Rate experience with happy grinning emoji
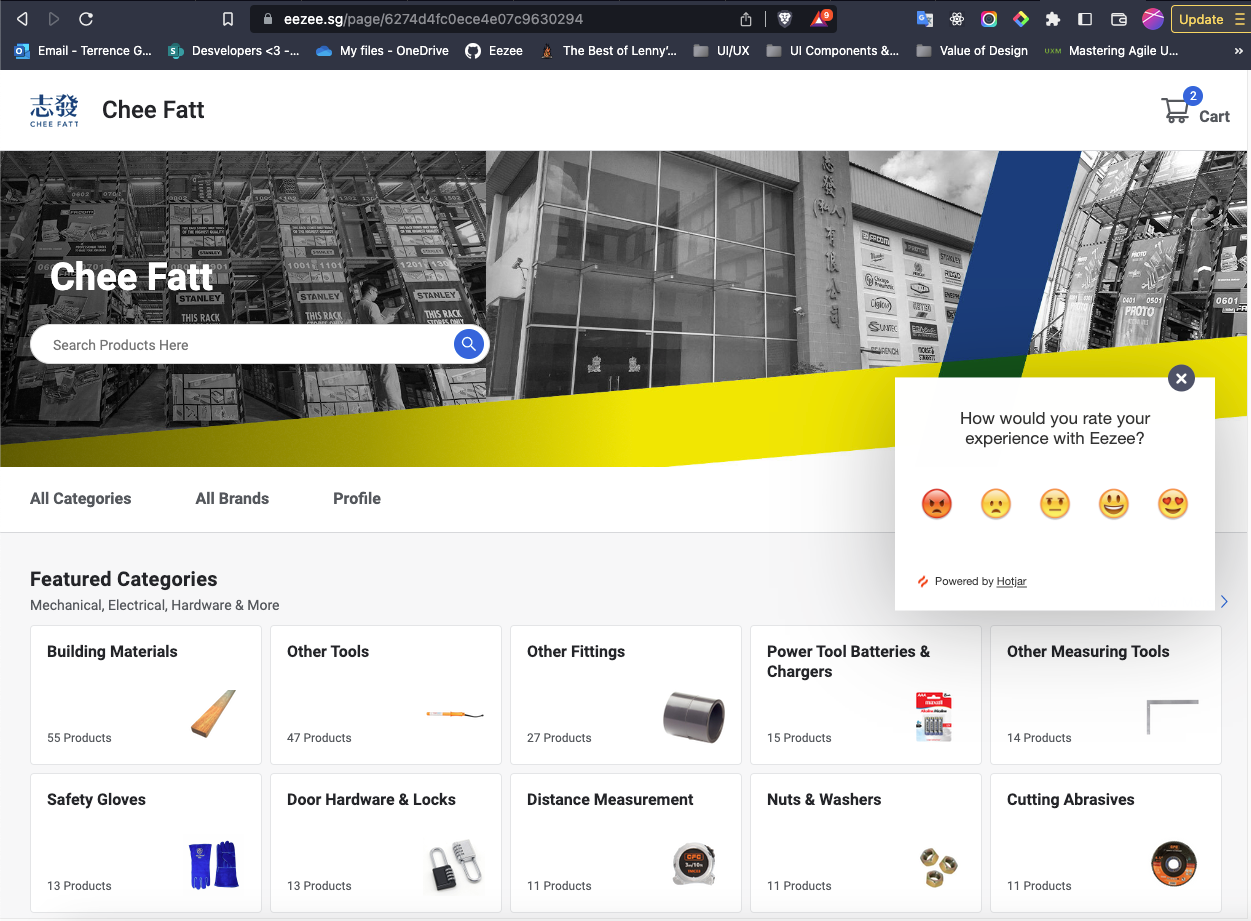The image size is (1251, 921). tap(1113, 503)
